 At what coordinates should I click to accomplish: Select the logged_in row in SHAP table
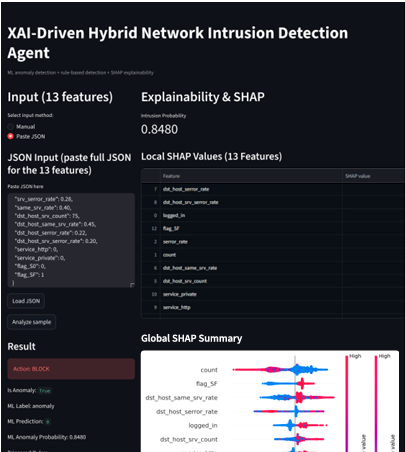[273, 215]
